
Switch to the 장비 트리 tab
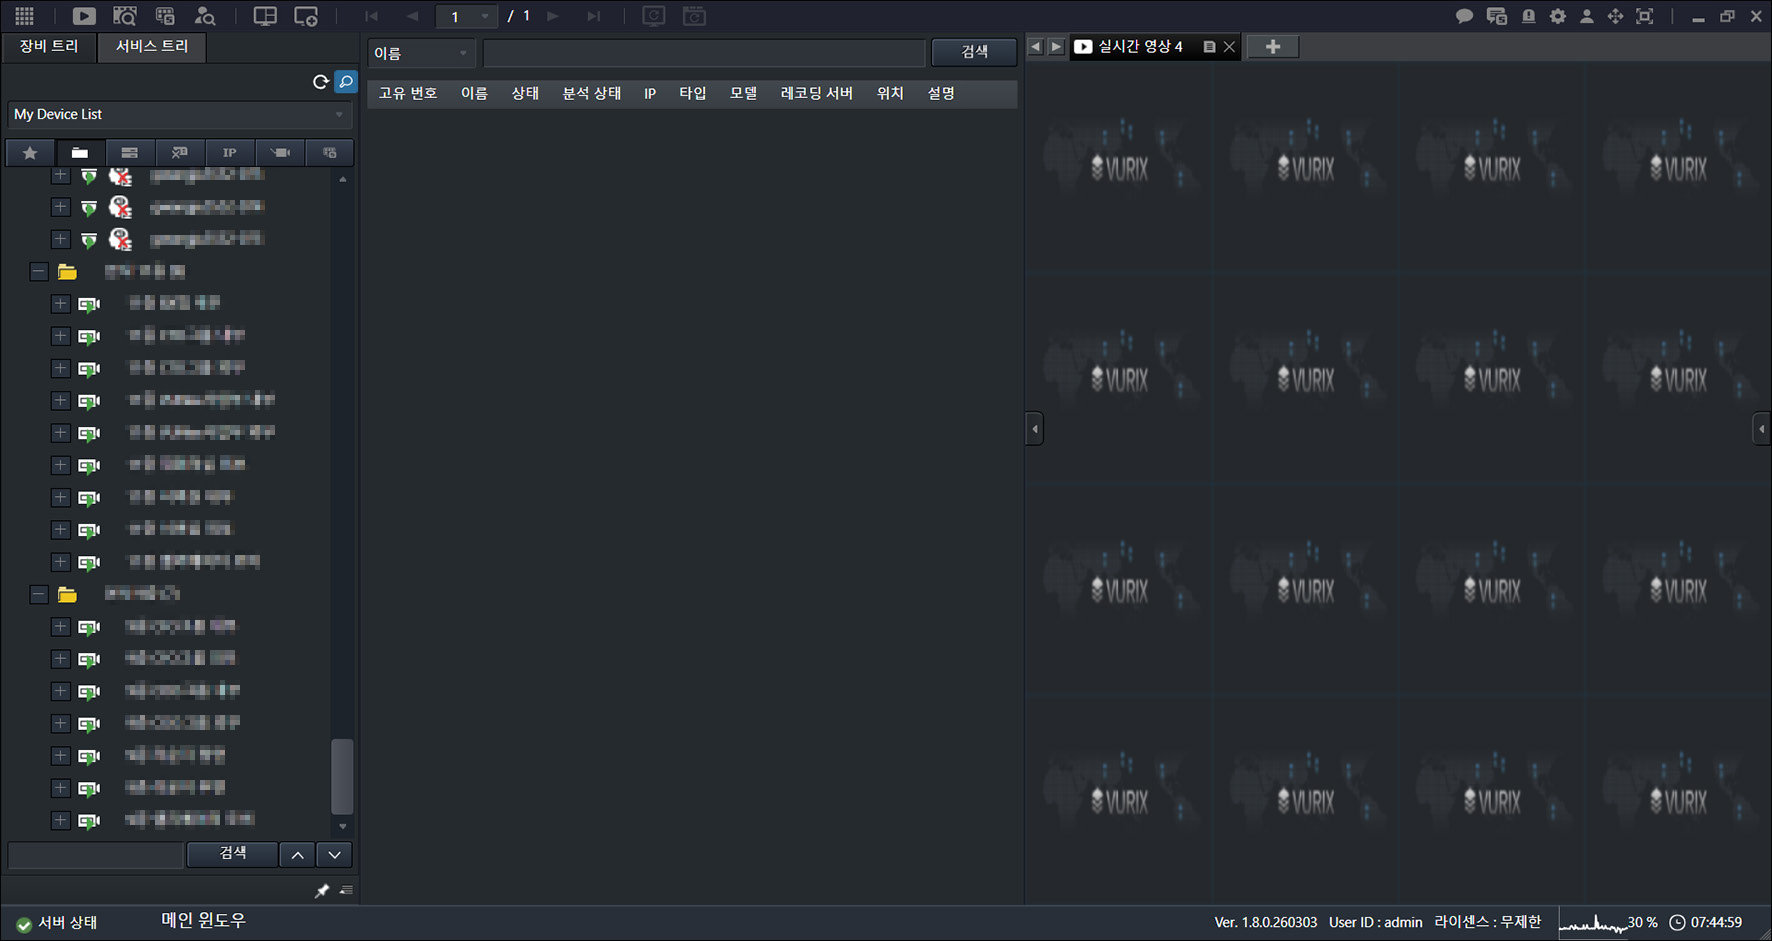coord(49,47)
